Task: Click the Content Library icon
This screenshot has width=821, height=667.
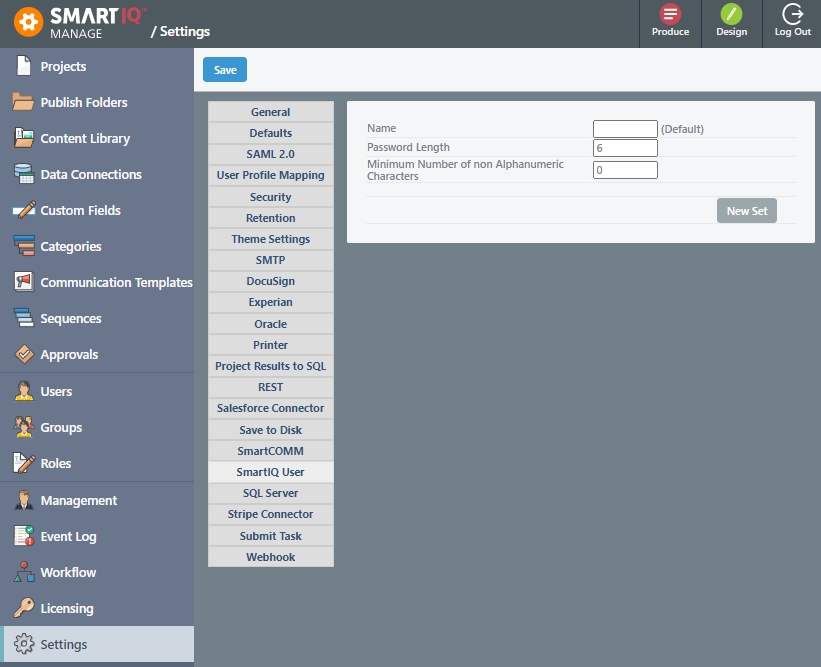Action: pos(24,138)
